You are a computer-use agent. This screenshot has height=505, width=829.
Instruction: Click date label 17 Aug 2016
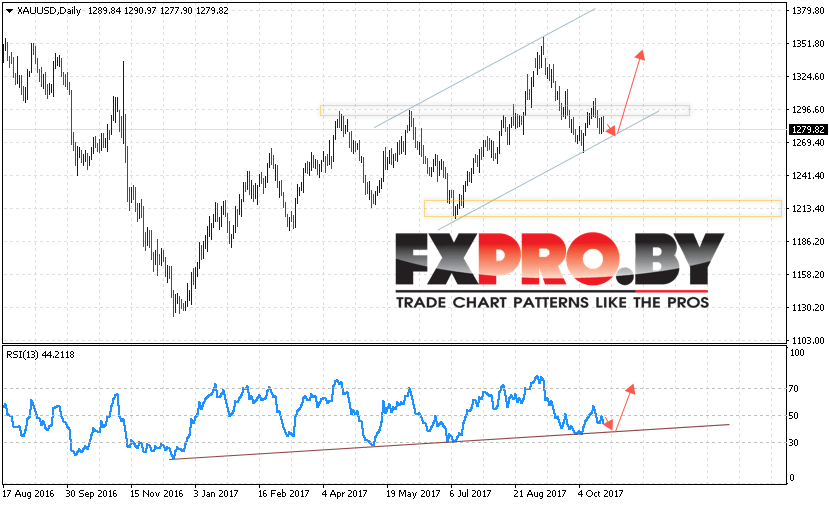[x=28, y=494]
